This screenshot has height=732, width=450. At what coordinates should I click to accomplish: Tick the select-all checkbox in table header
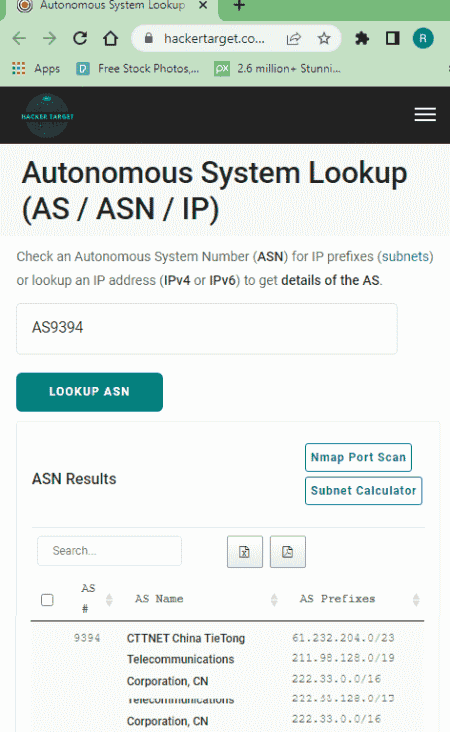(x=47, y=599)
